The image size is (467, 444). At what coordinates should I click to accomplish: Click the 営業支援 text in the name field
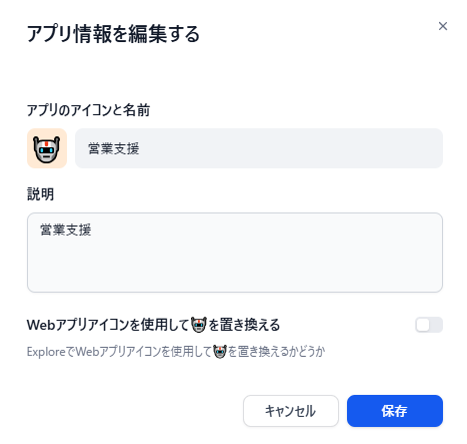(x=114, y=149)
